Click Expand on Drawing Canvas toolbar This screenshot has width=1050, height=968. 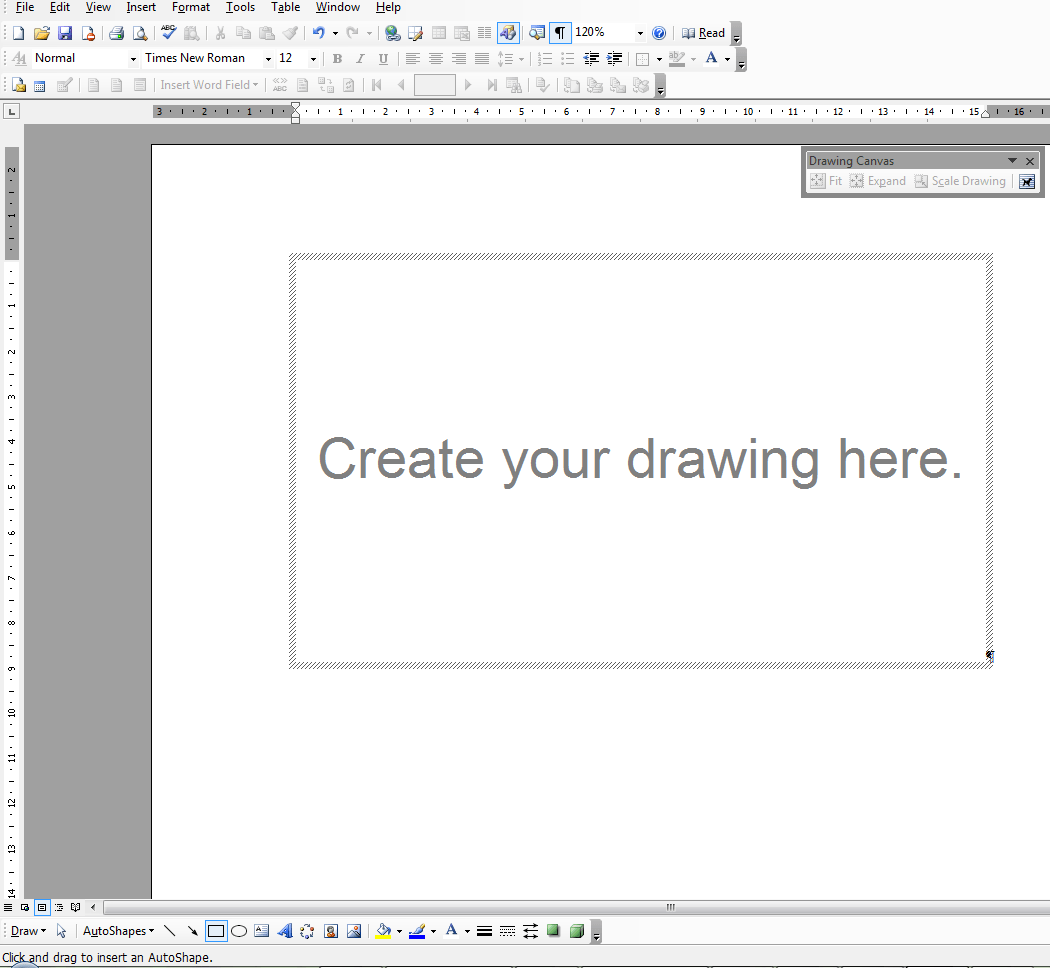(877, 181)
